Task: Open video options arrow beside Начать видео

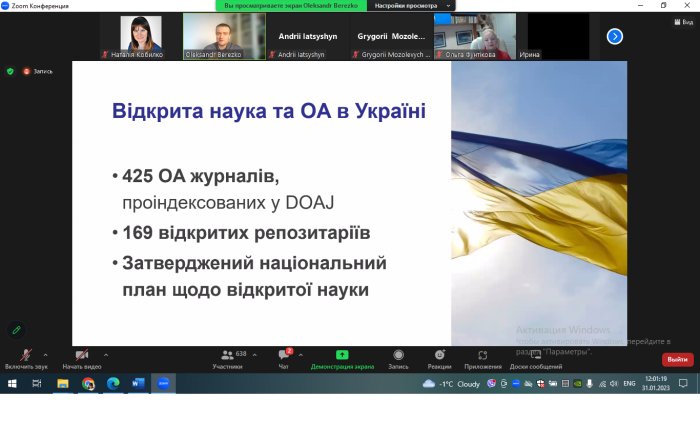Action: click(x=106, y=355)
